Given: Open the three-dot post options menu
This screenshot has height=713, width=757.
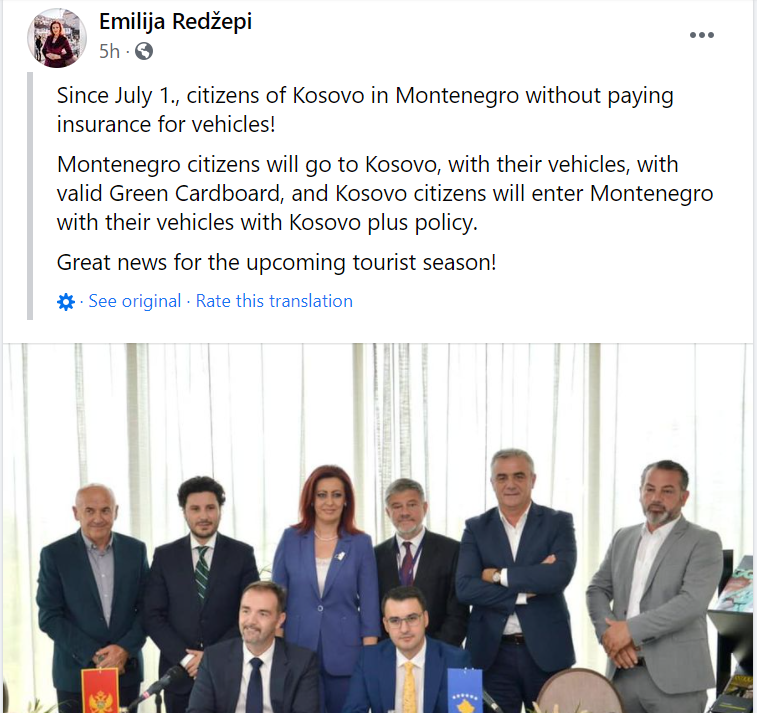Looking at the screenshot, I should [701, 35].
